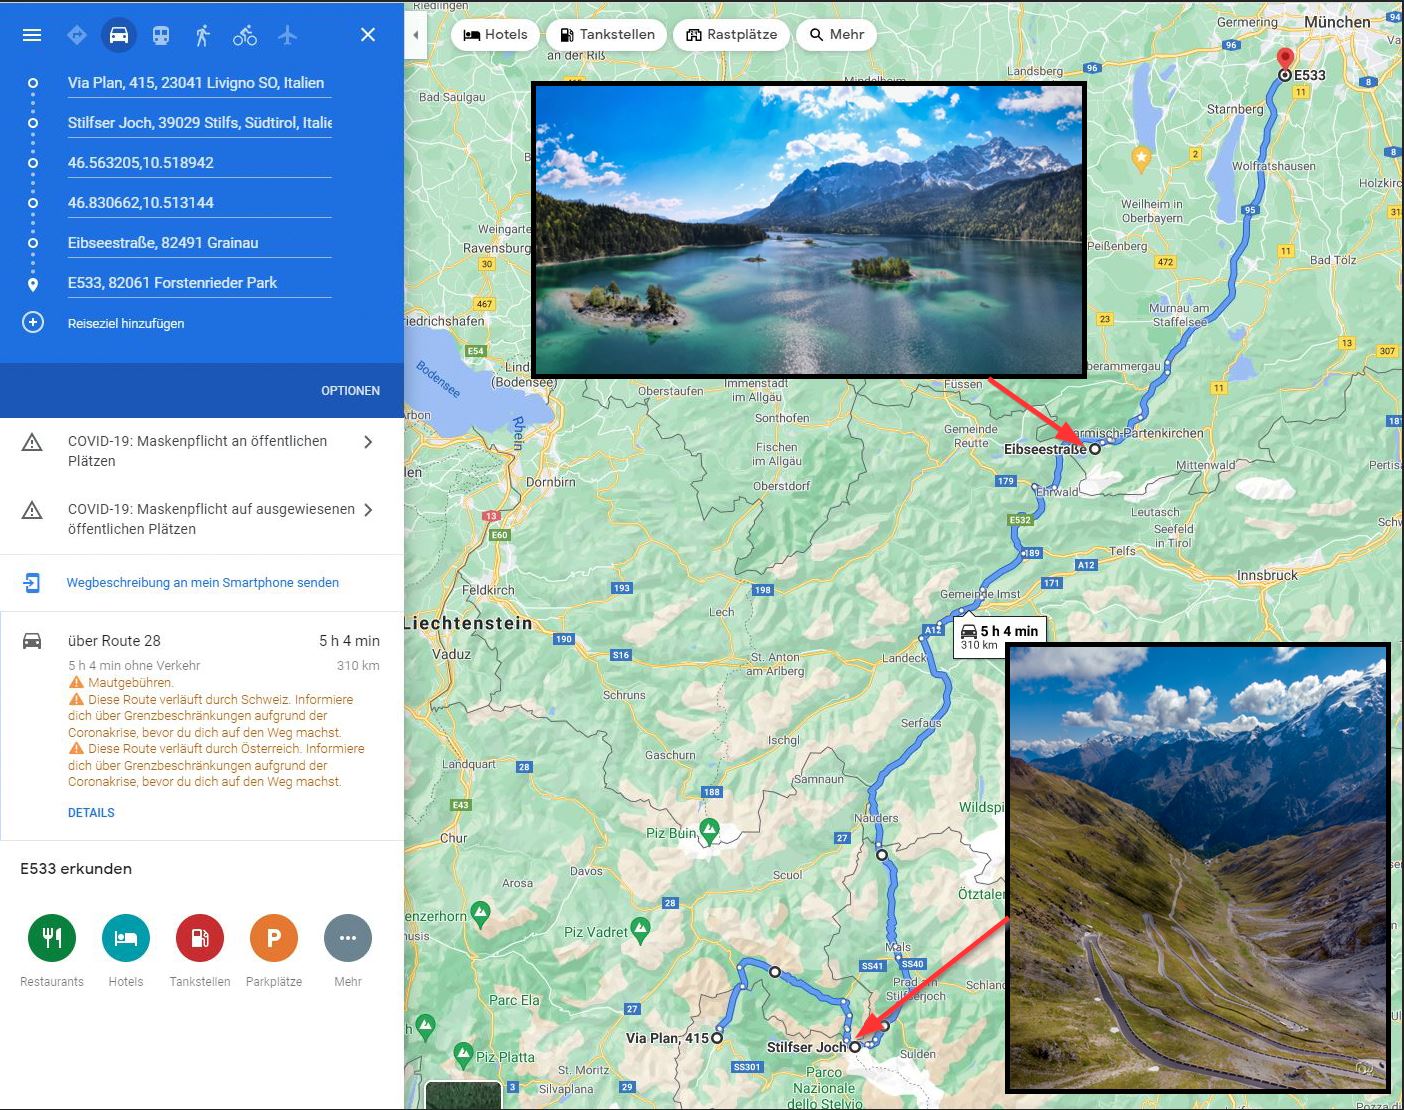1404x1110 pixels.
Task: Click the red destination pin at E533
Action: click(x=1285, y=61)
